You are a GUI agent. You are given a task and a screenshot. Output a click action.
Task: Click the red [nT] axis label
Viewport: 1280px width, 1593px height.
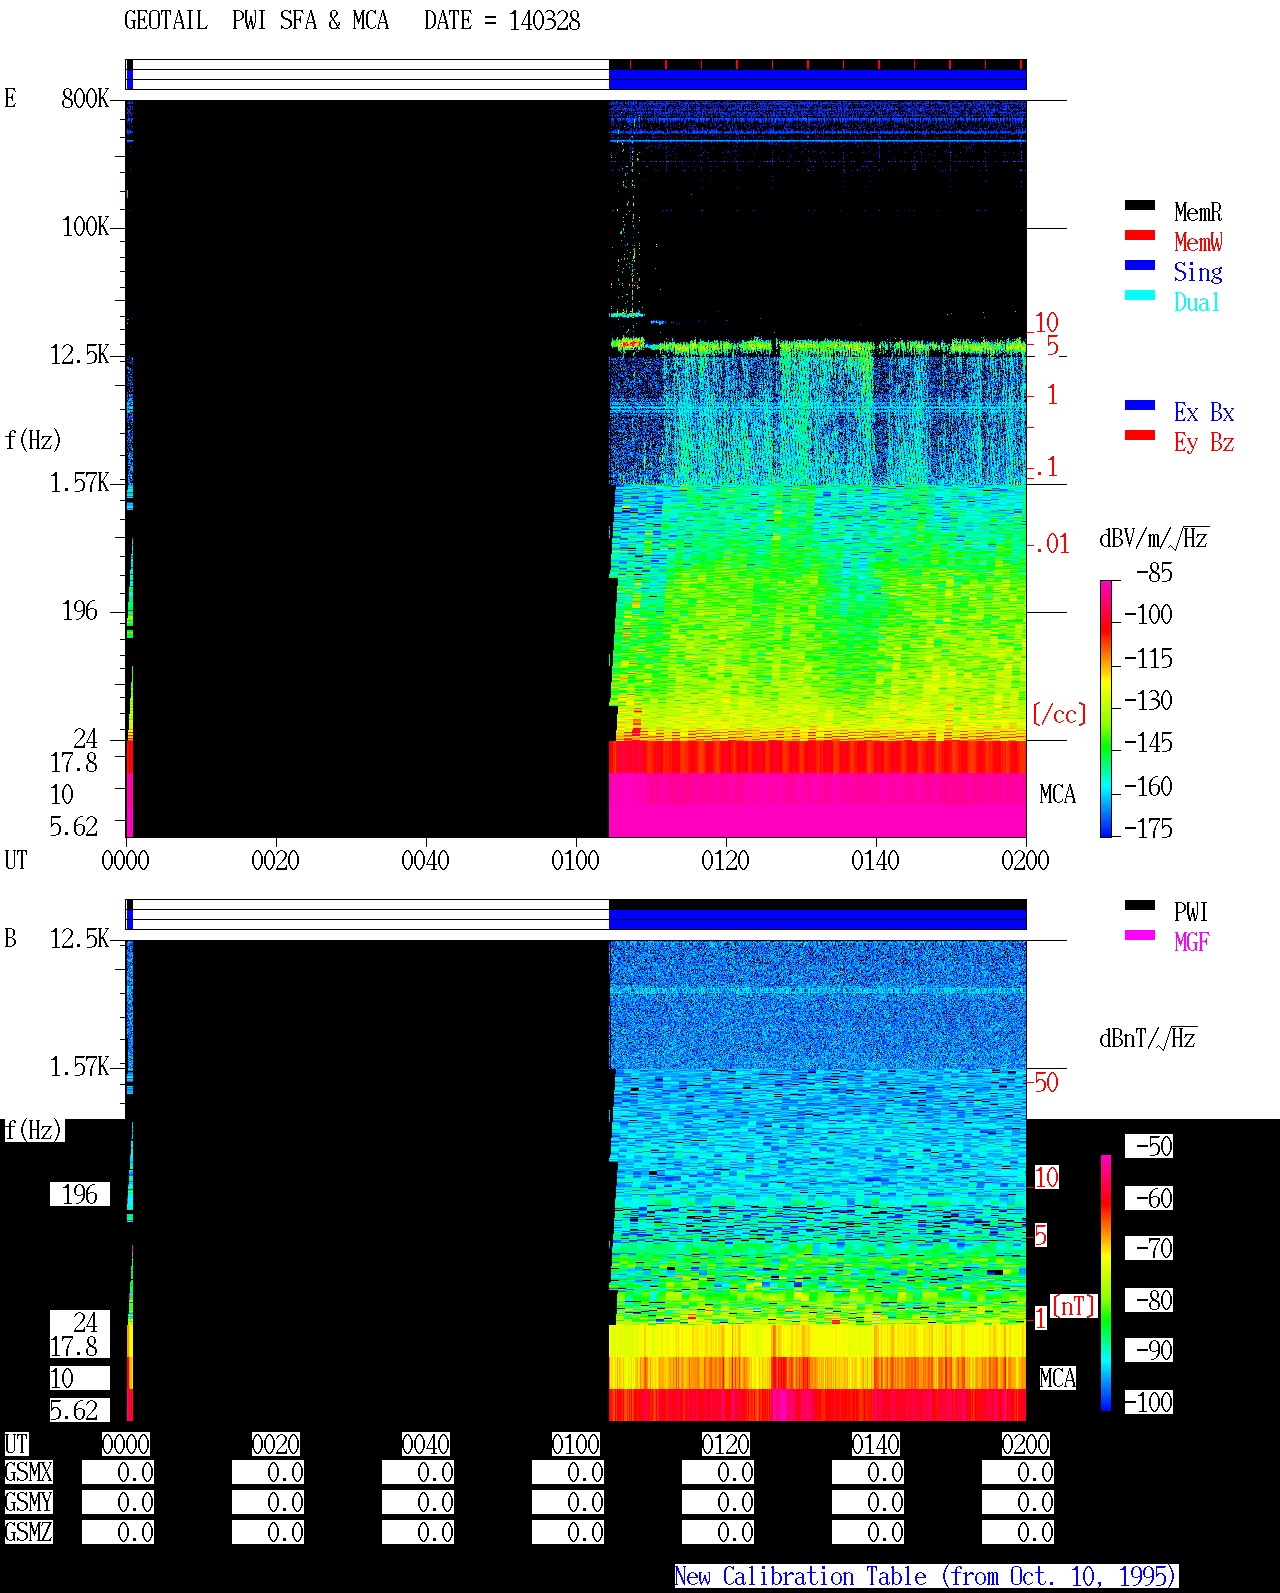pyautogui.click(x=1074, y=1306)
